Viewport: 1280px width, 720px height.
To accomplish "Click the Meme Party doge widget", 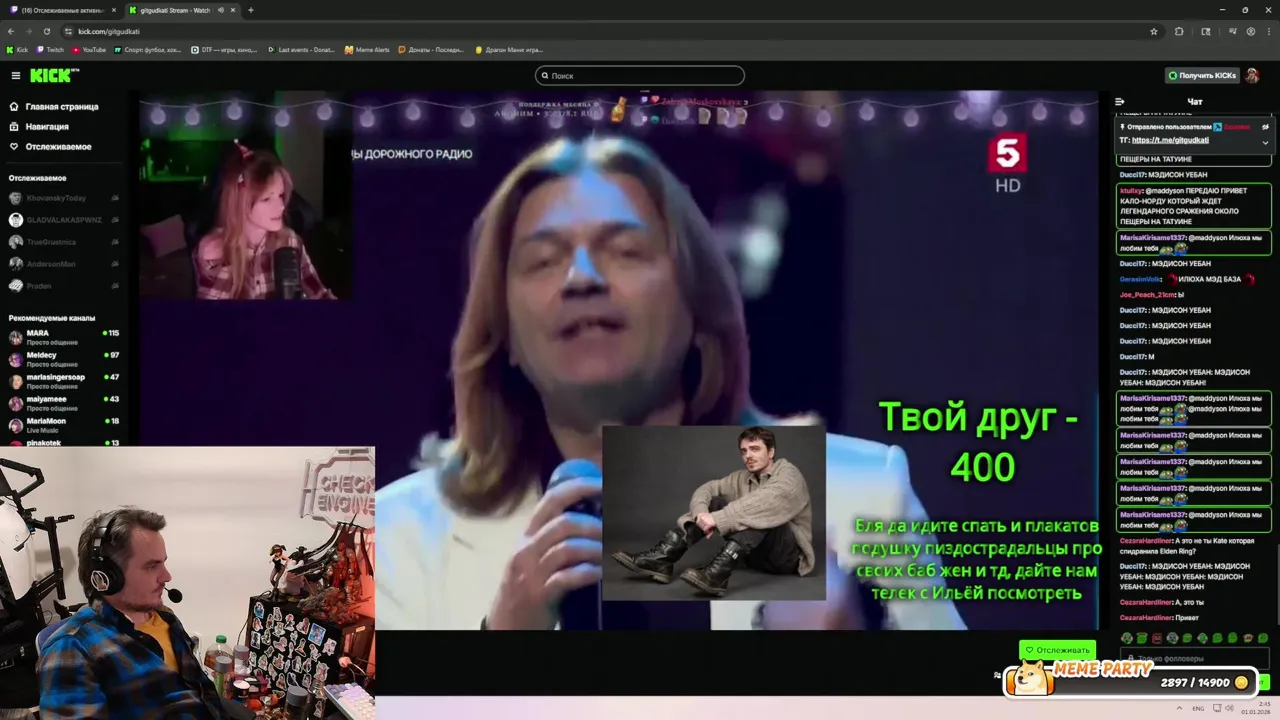I will (x=1130, y=679).
